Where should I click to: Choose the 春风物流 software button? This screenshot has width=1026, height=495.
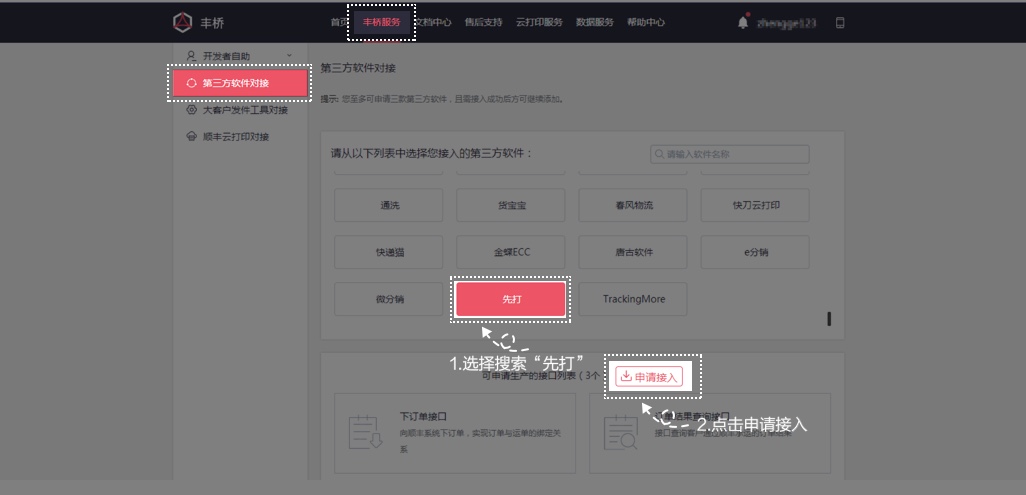tap(633, 206)
